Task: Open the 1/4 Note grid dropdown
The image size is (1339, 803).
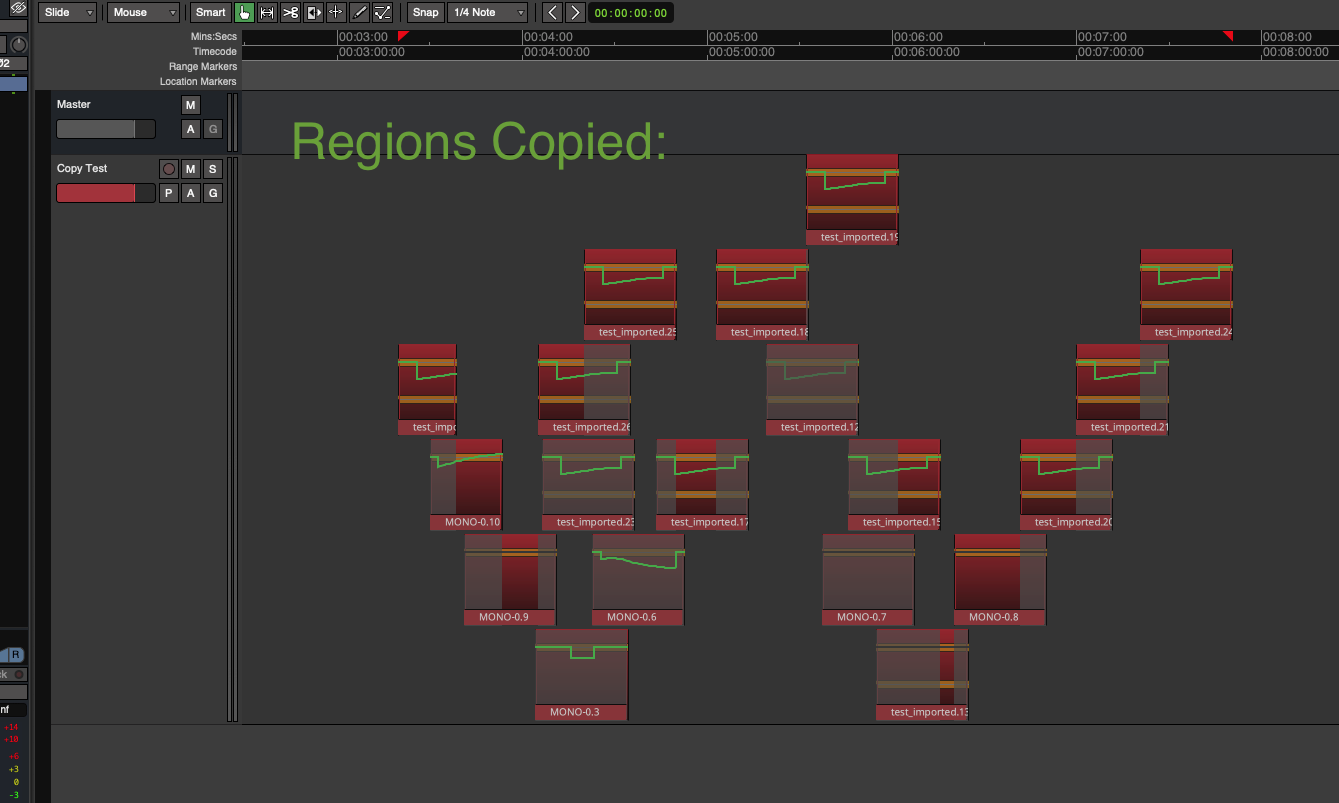Action: click(487, 13)
